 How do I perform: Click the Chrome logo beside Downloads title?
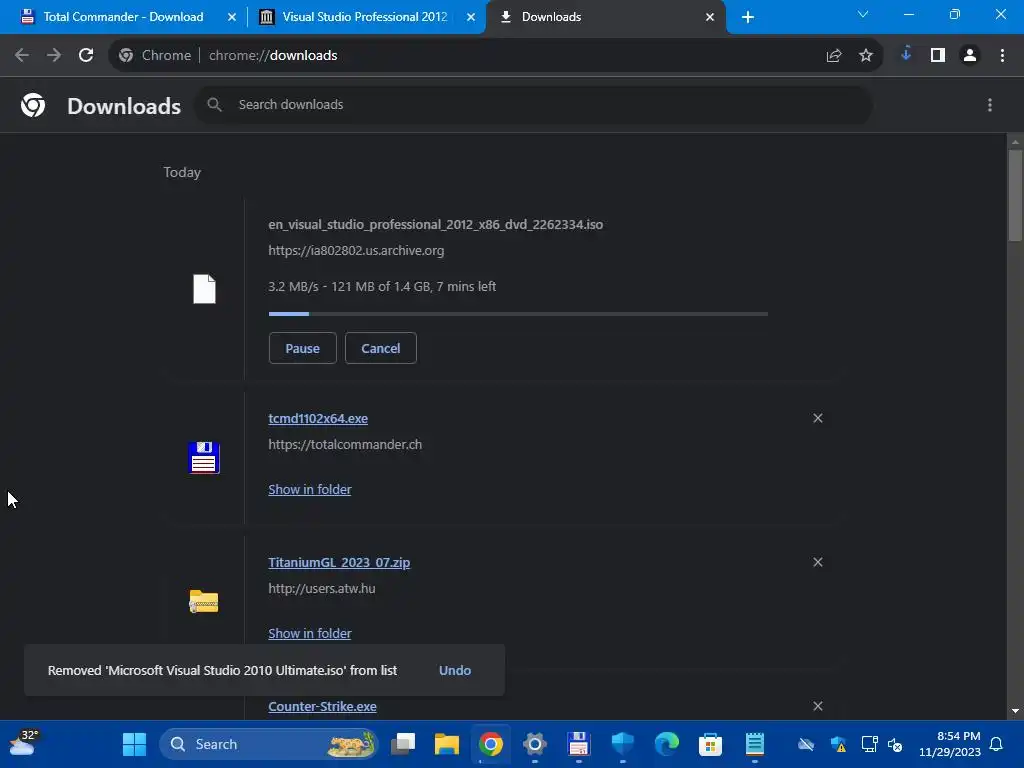[x=33, y=105]
